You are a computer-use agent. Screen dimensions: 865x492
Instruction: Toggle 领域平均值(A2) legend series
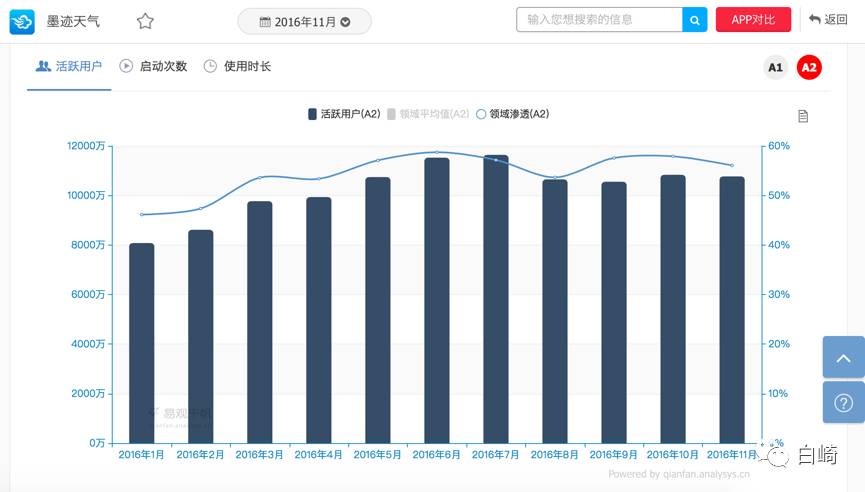pos(428,114)
